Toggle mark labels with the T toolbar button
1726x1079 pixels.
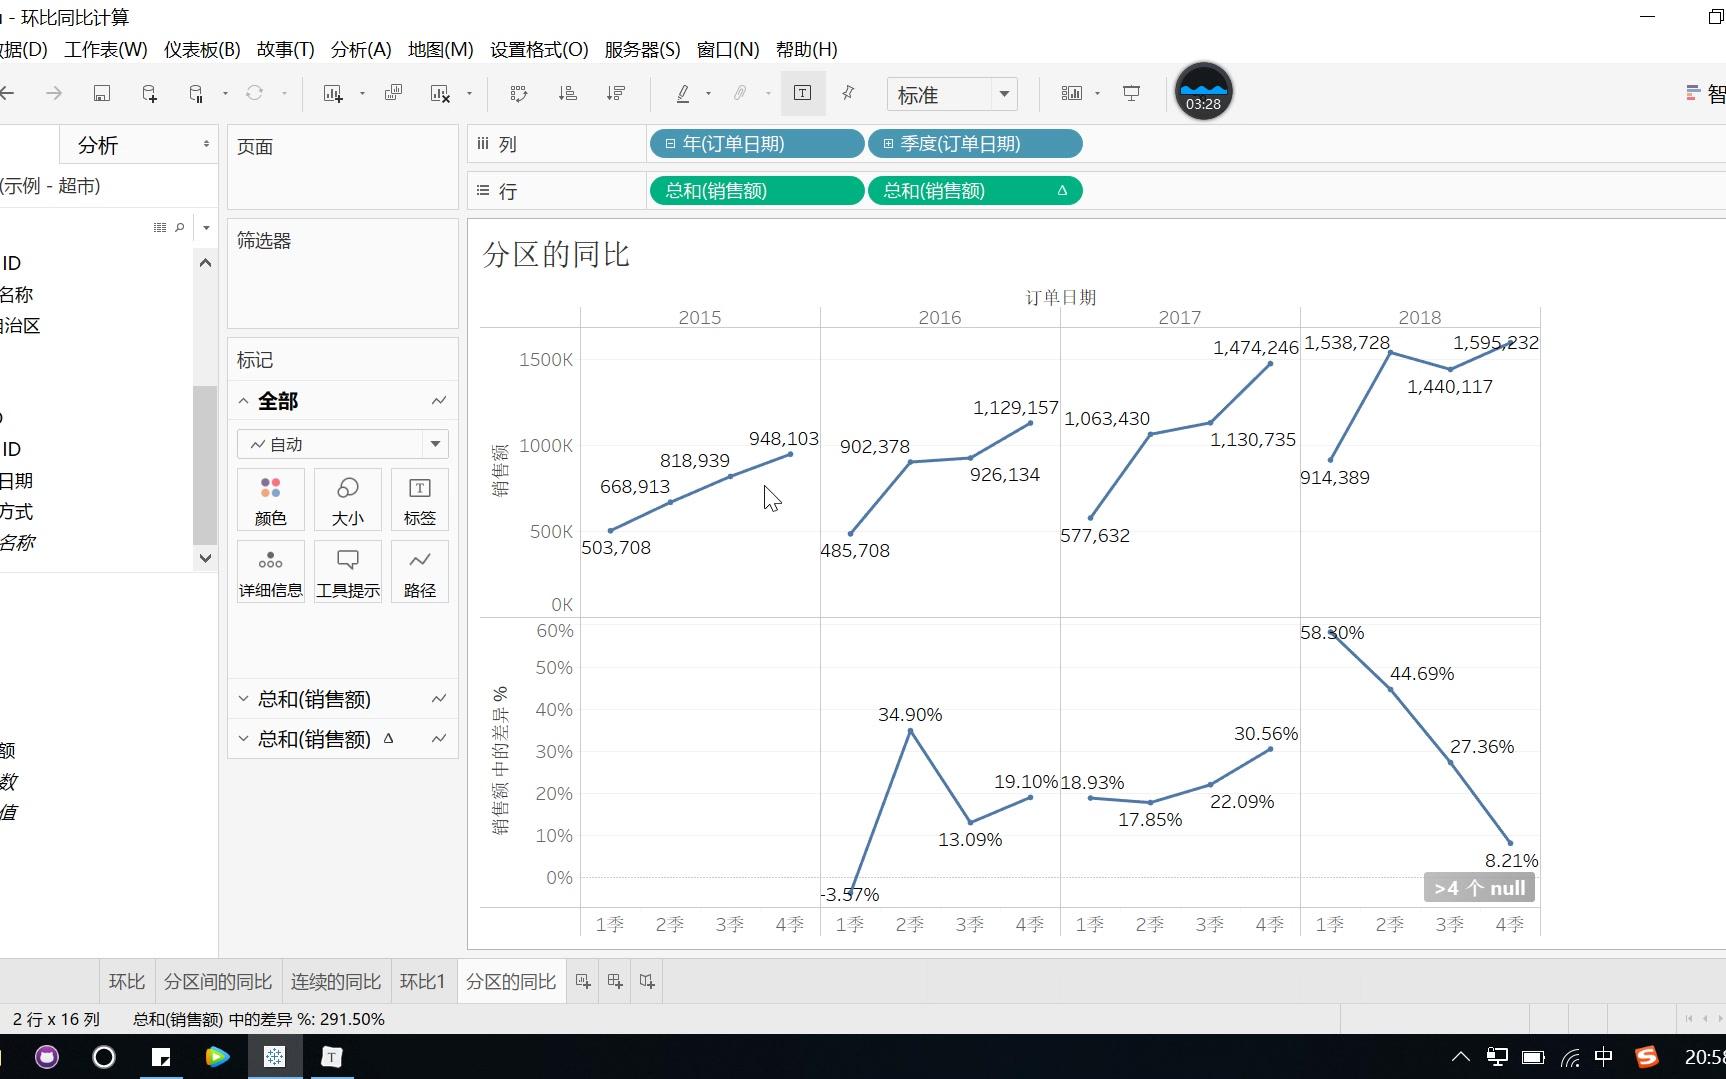pos(802,93)
